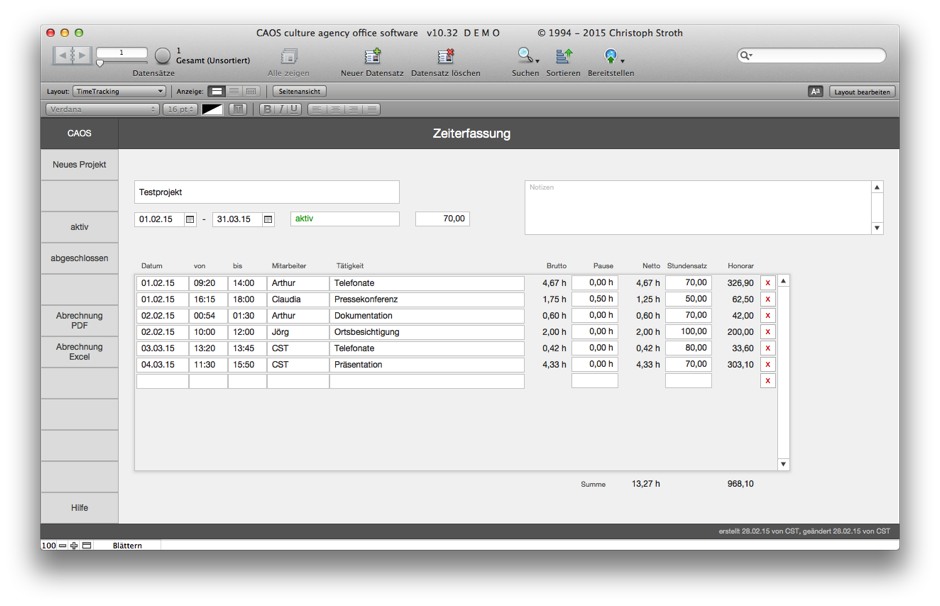Click the Seitenansicht button

[x=300, y=92]
